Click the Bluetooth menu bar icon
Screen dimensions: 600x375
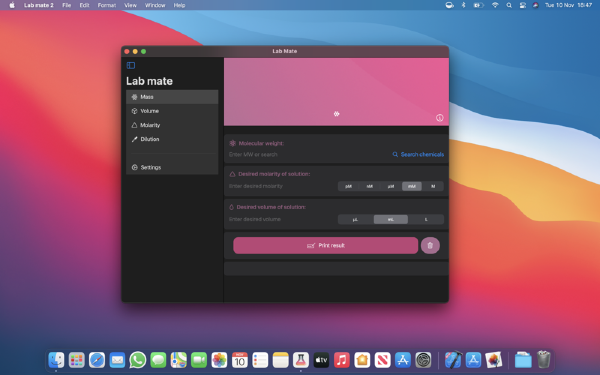point(463,5)
